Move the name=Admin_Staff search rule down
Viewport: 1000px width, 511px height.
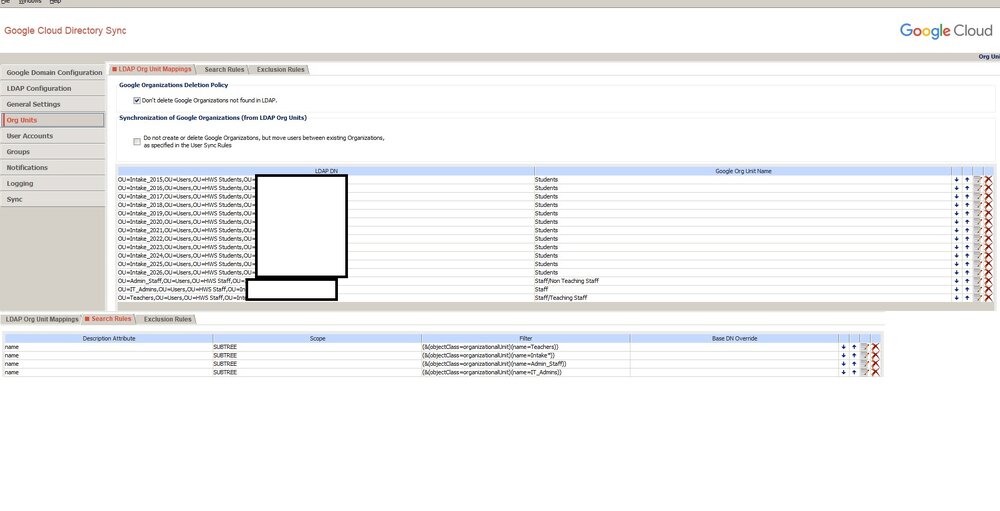(x=843, y=364)
